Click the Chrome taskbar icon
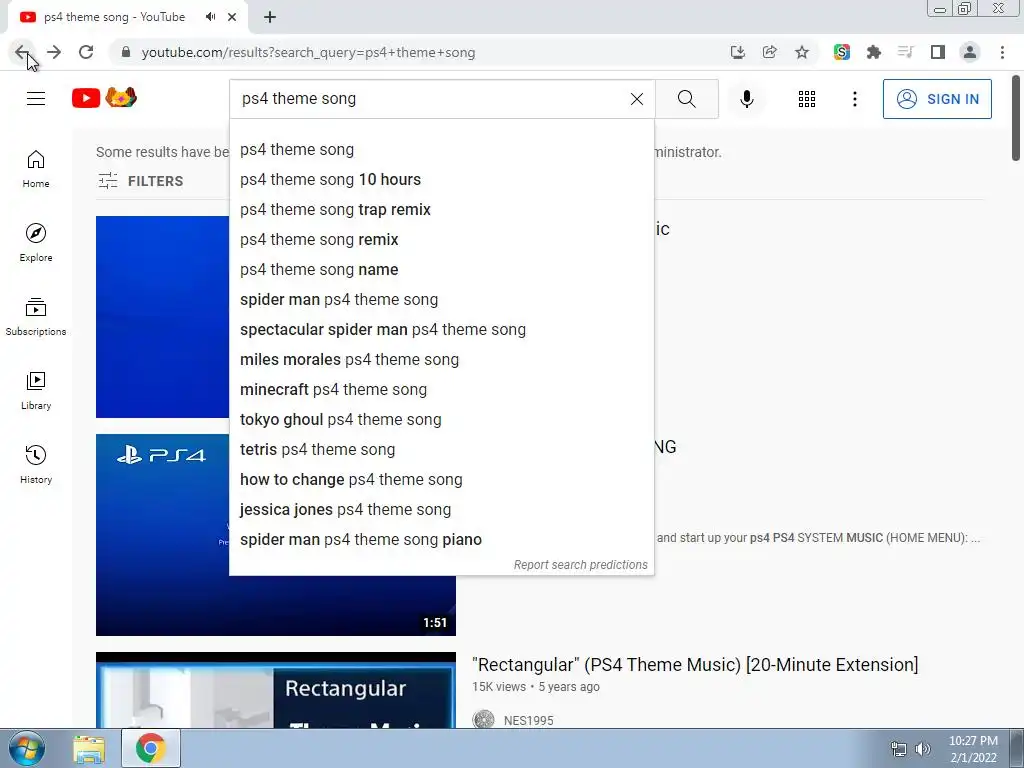 (151, 748)
